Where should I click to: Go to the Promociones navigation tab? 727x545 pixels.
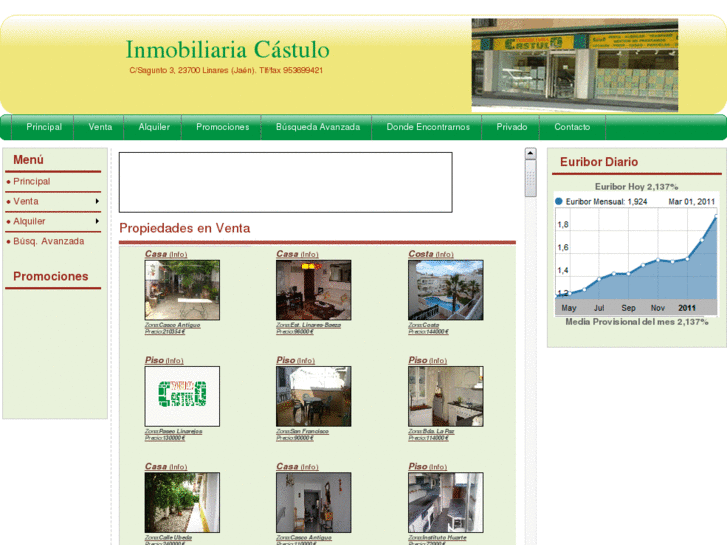[222, 127]
